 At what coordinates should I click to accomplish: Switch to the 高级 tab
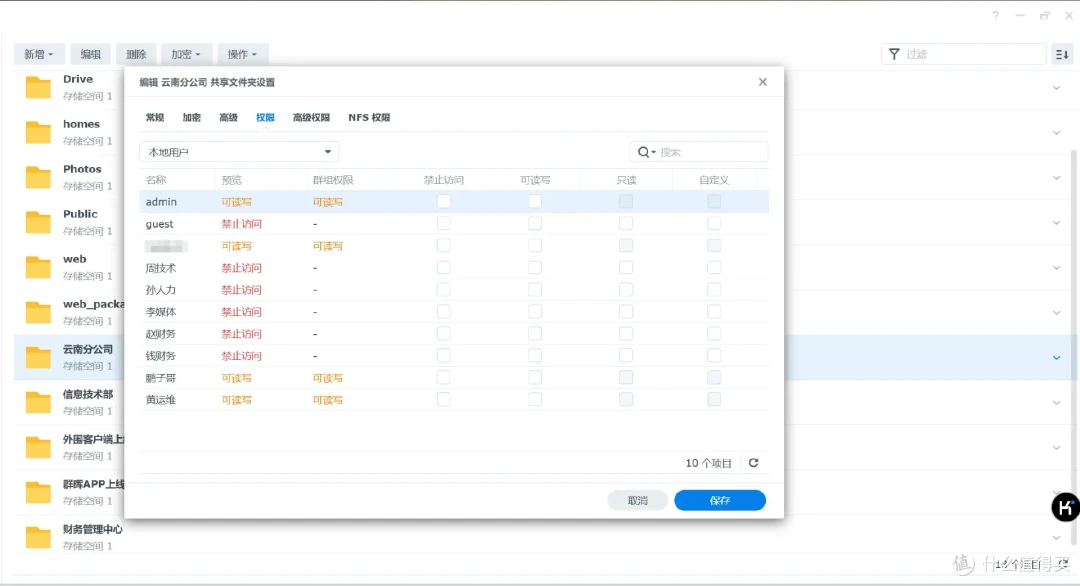[228, 118]
